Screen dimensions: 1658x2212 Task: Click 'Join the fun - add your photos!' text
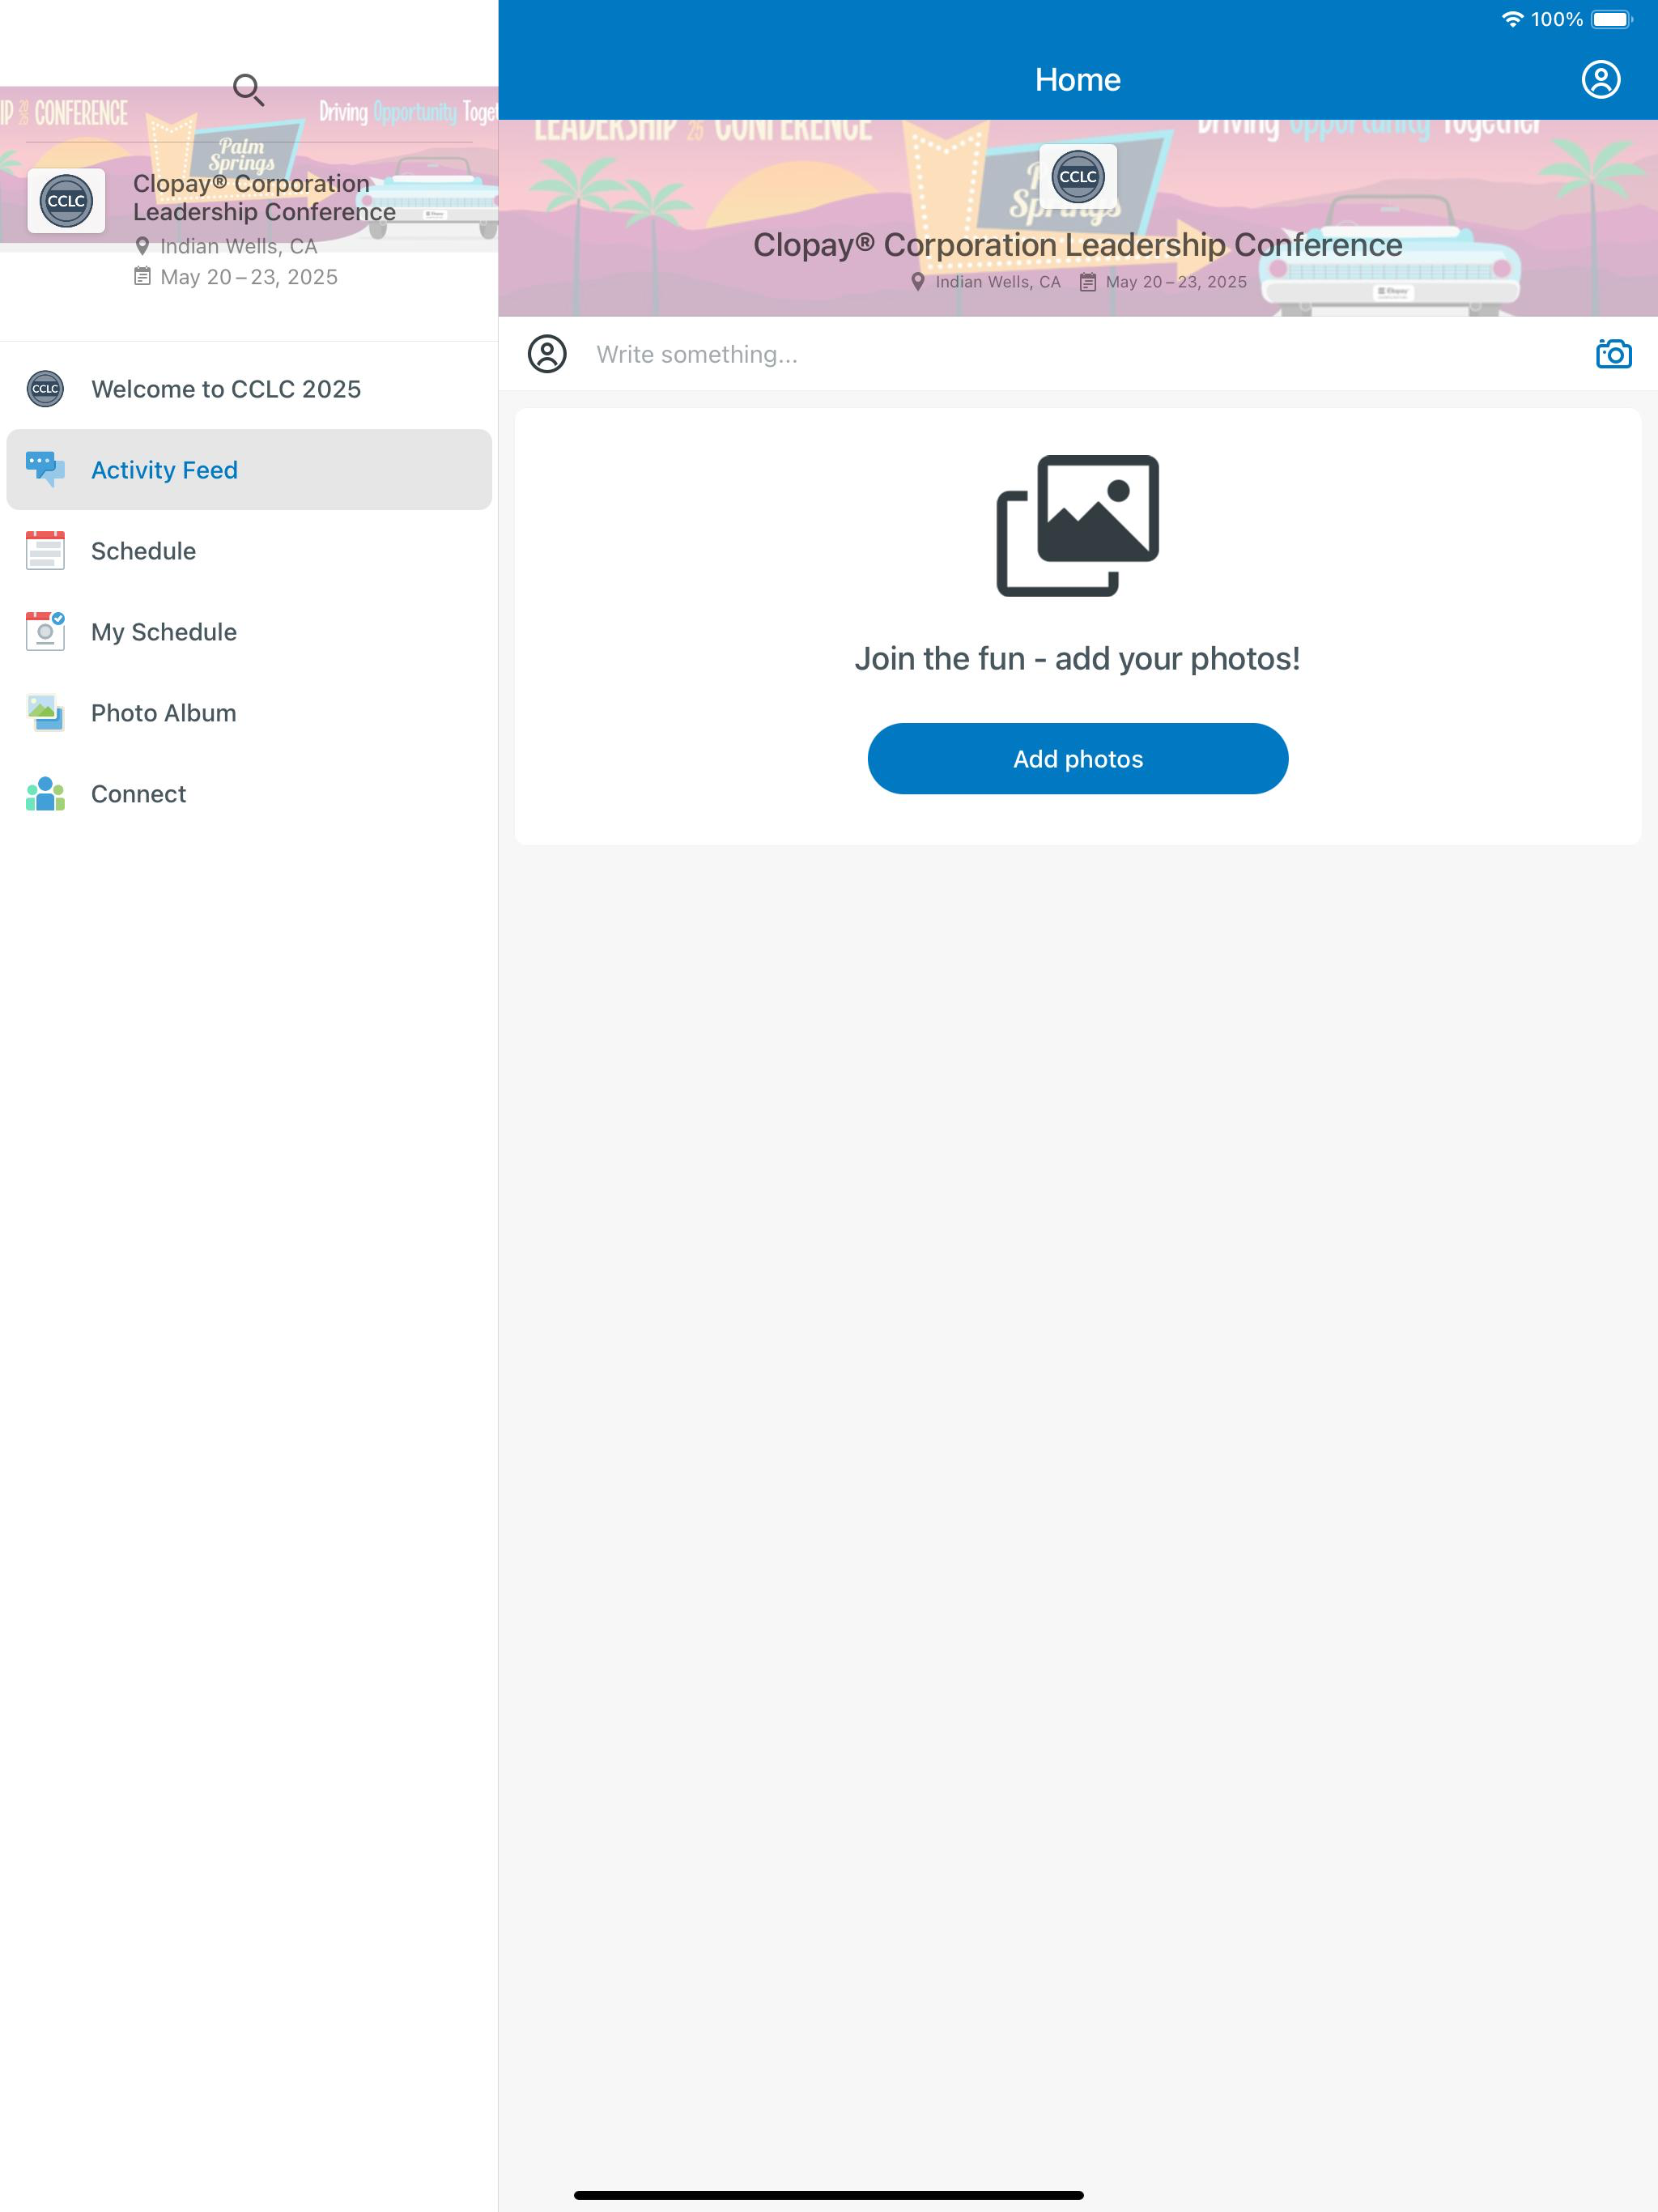pos(1078,659)
